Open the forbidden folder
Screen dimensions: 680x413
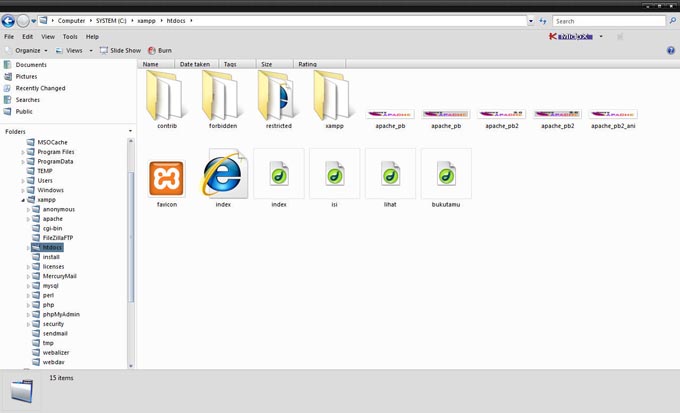(x=222, y=100)
